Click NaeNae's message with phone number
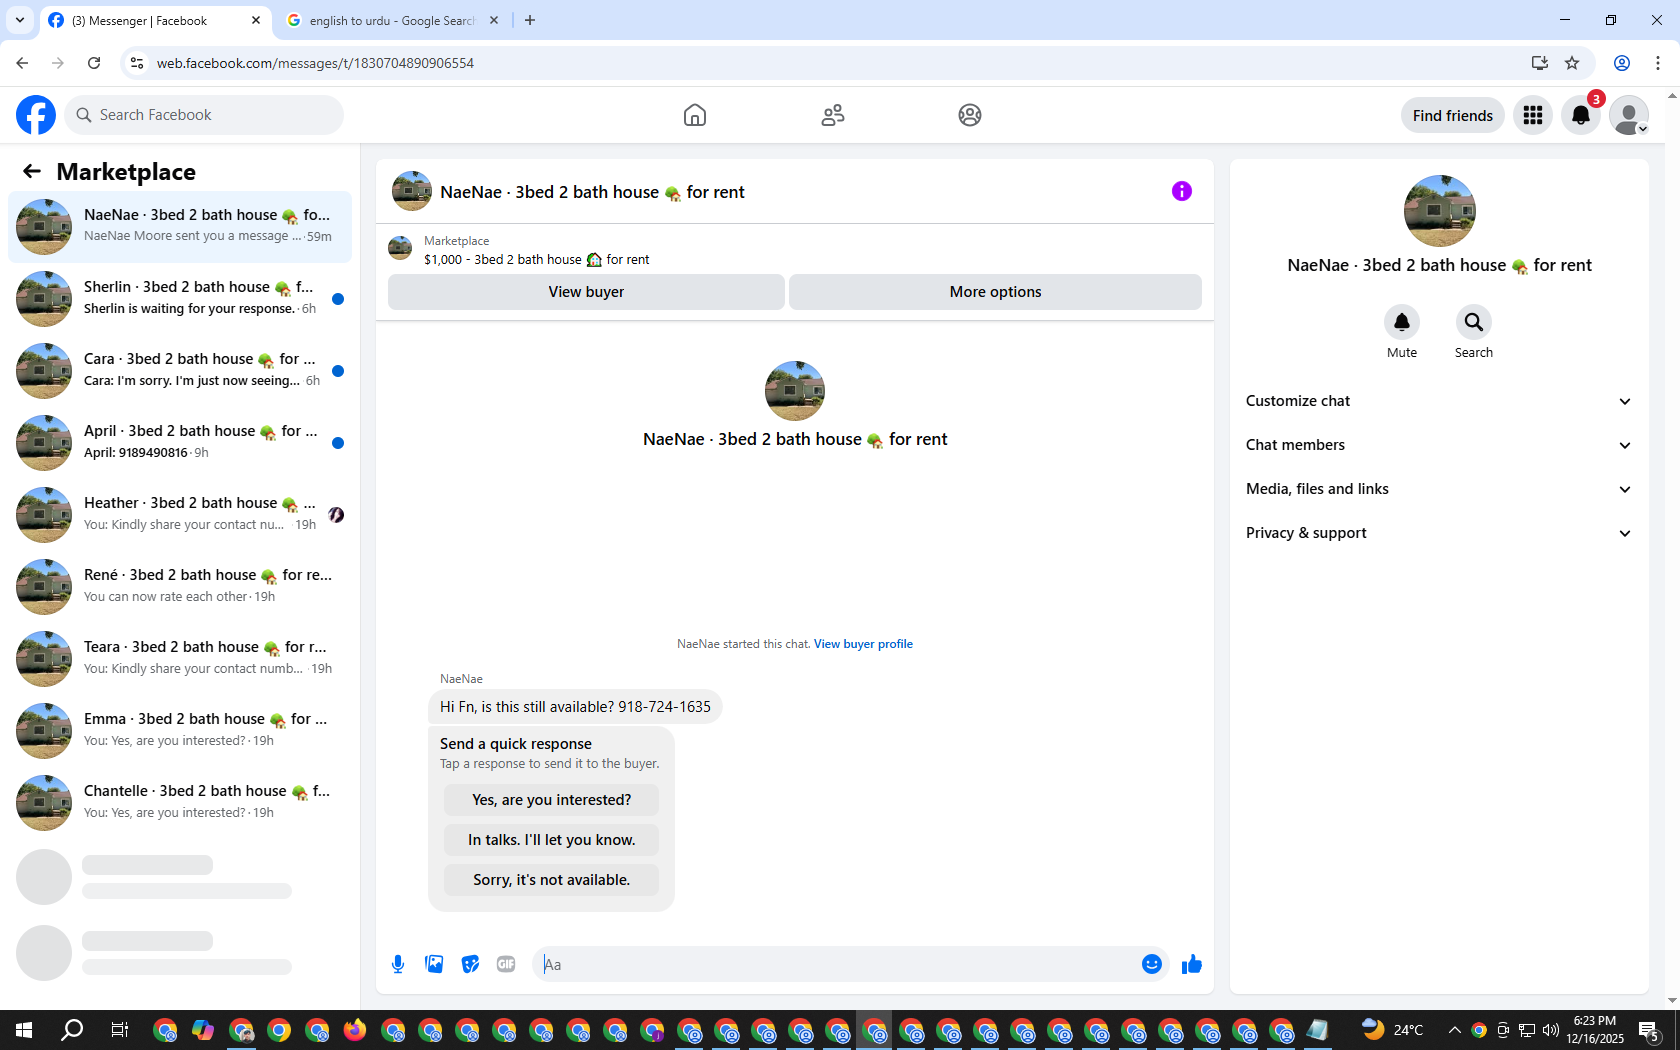Viewport: 1680px width, 1050px height. coord(575,707)
